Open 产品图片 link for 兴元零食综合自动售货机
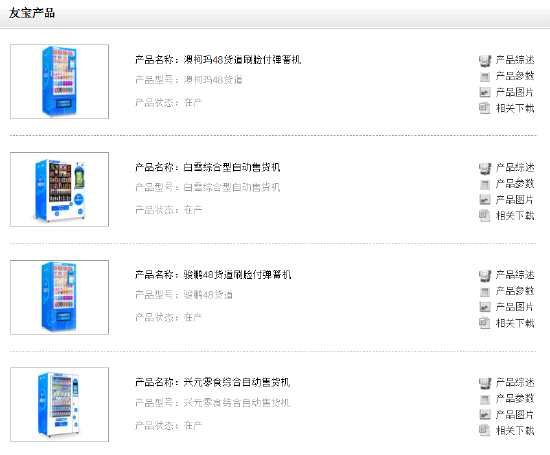This screenshot has height=455, width=550. (515, 415)
